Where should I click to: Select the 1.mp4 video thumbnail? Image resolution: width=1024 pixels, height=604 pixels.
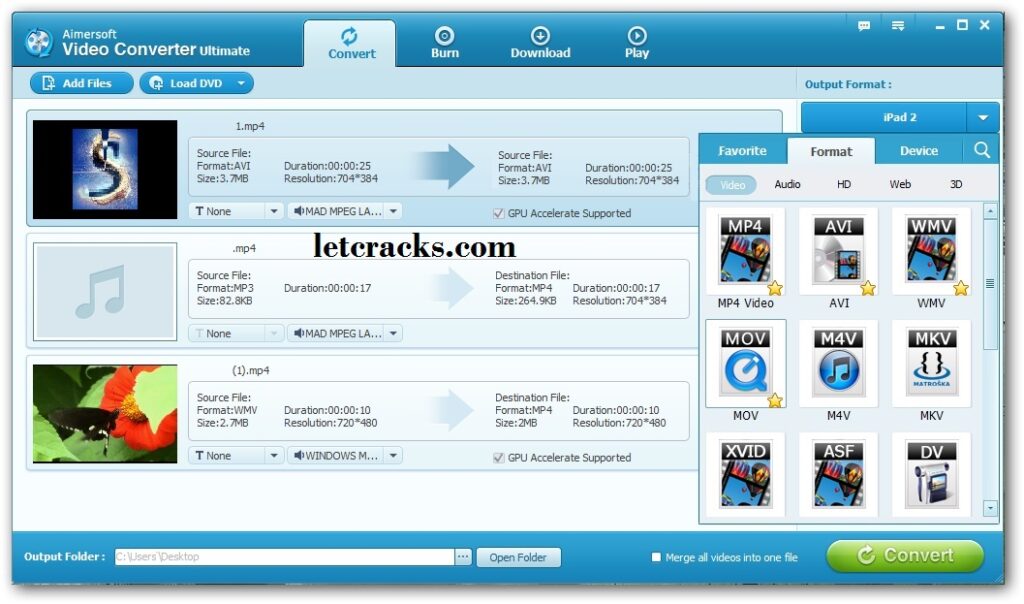[104, 169]
